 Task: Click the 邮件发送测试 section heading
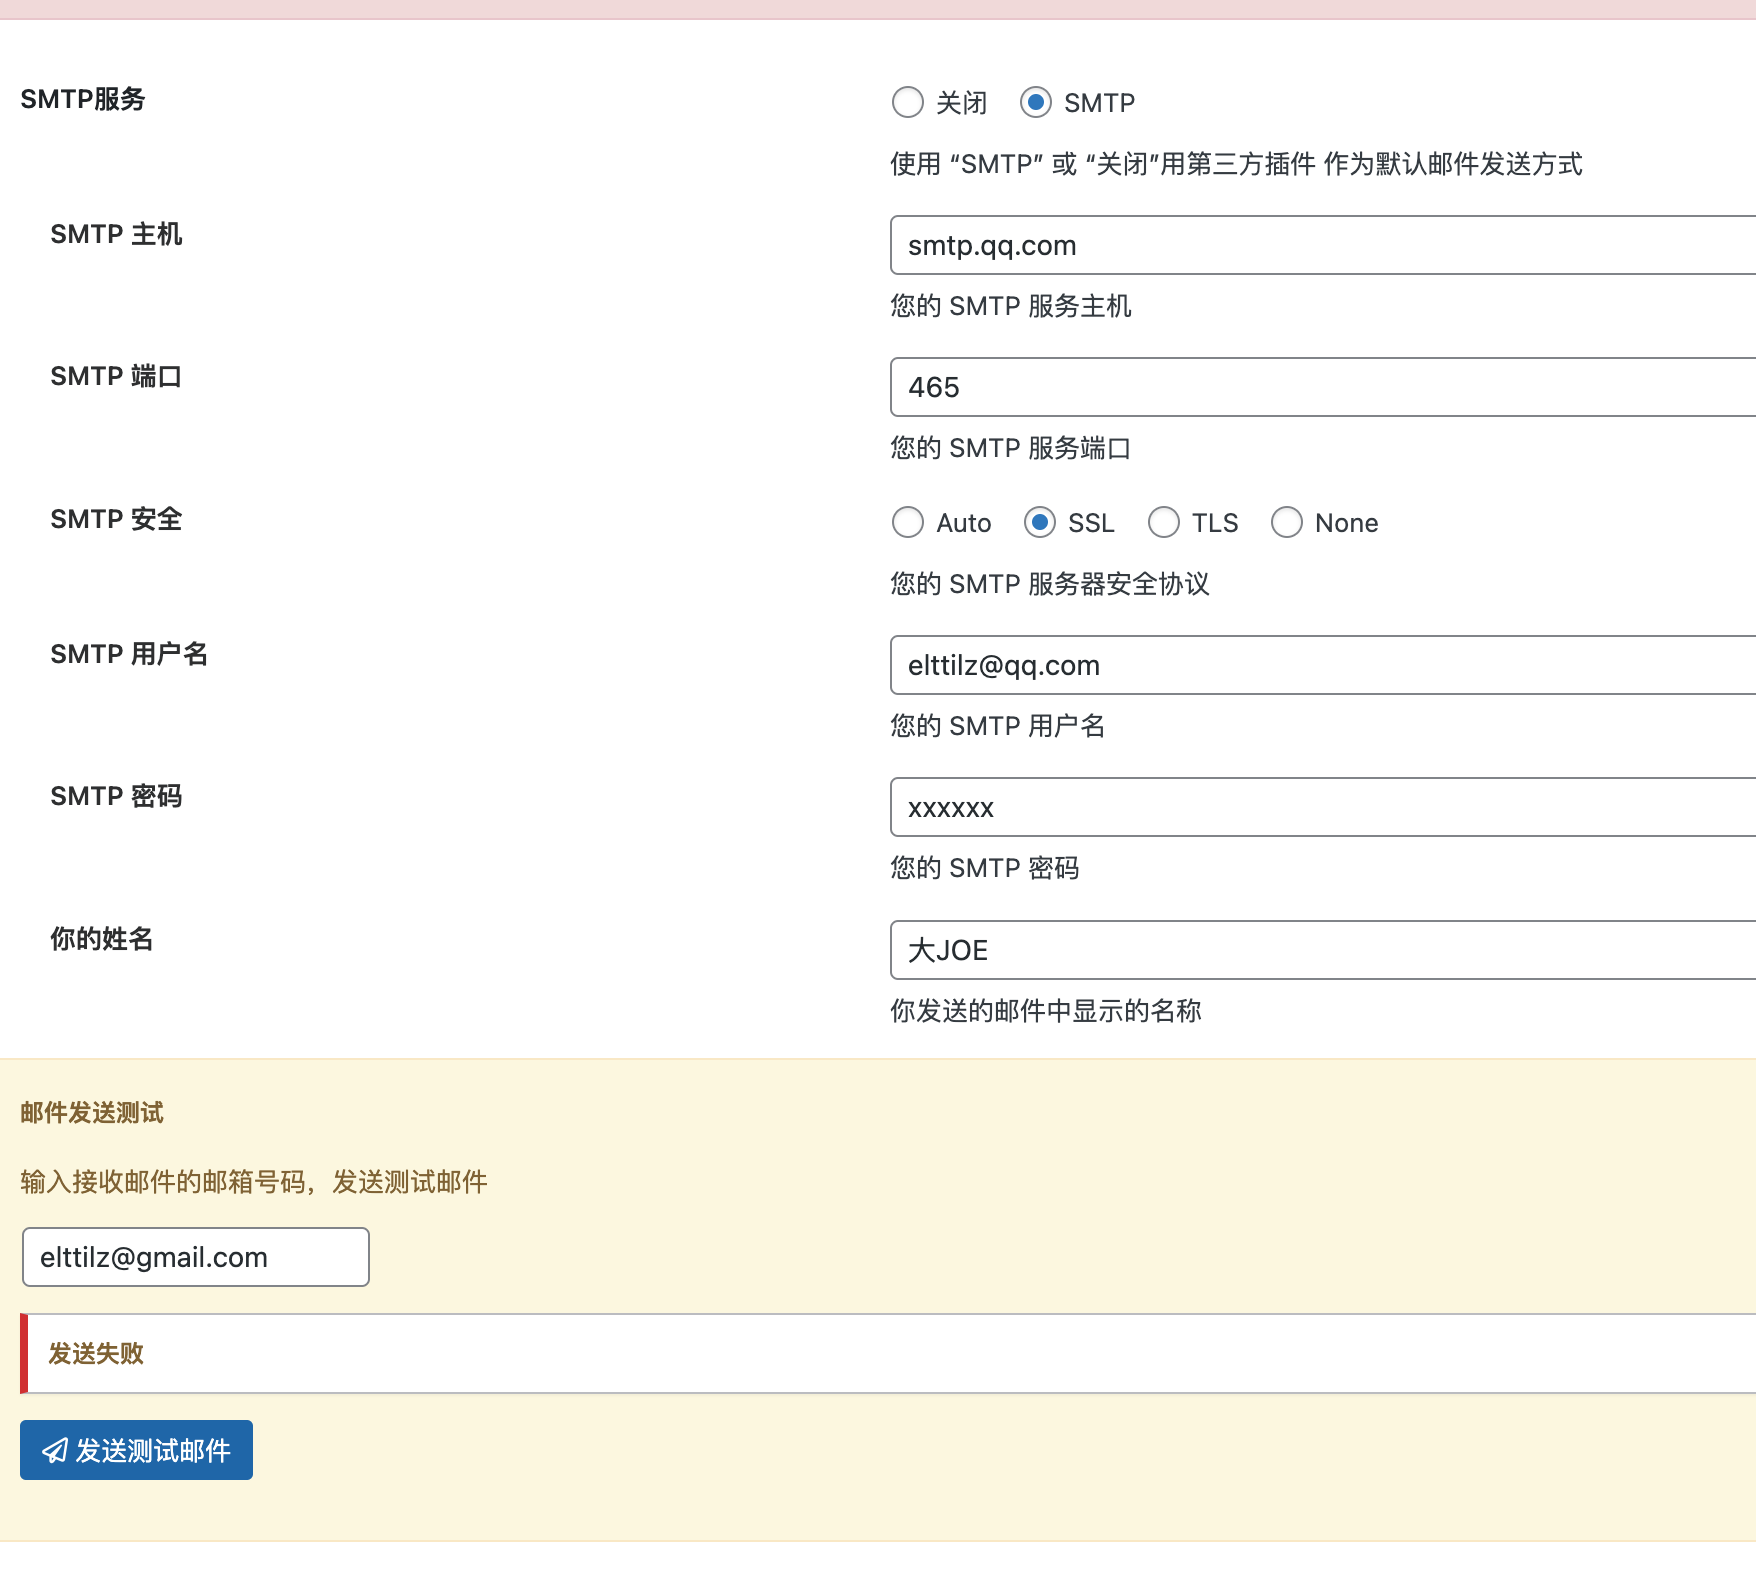[92, 1113]
